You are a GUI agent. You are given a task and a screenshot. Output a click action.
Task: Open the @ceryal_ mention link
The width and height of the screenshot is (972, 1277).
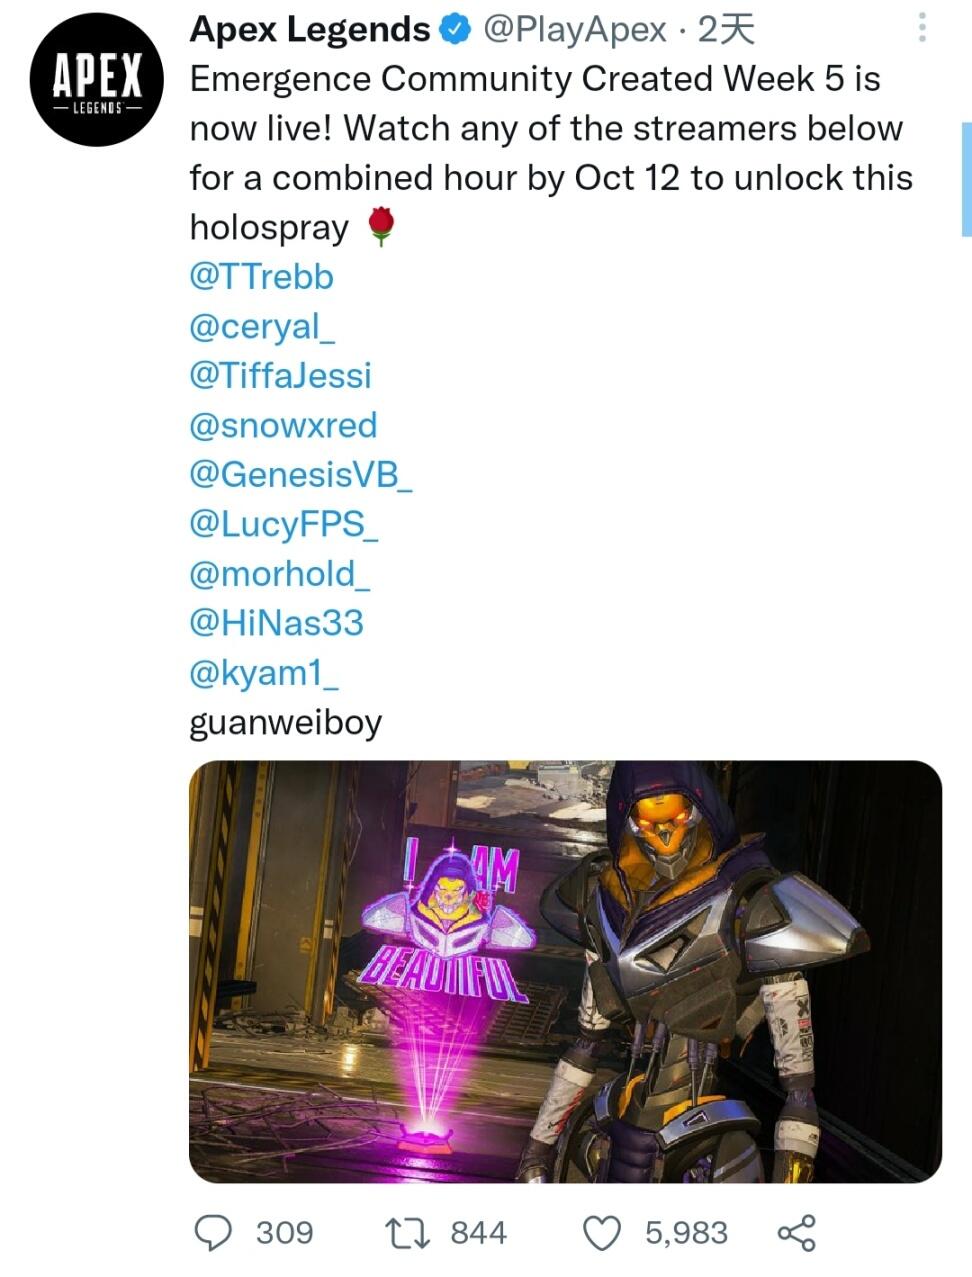[263, 326]
